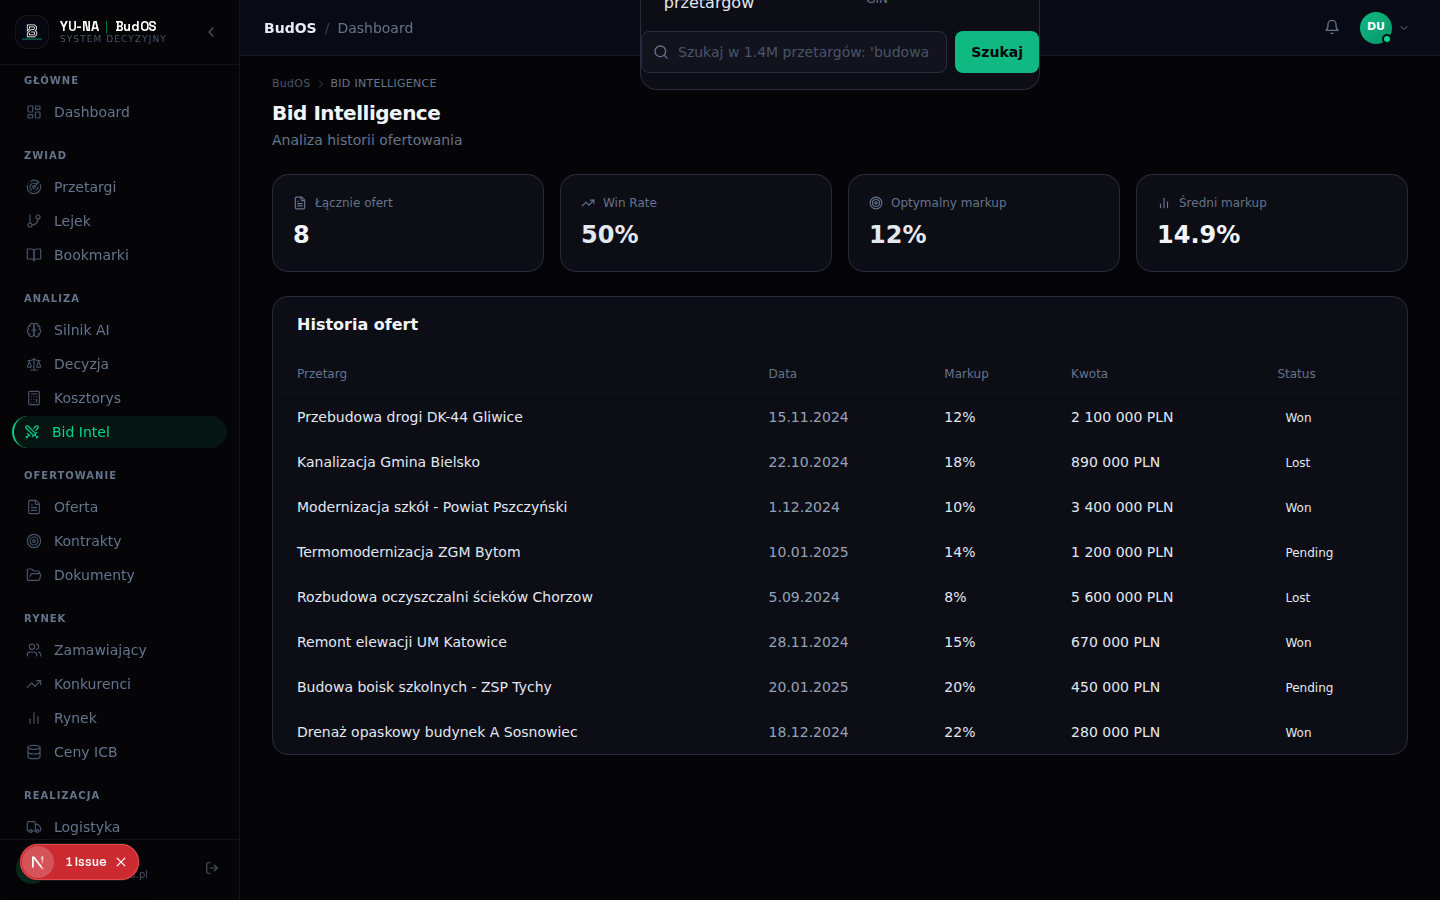
Task: Click the Markup column header
Action: pyautogui.click(x=966, y=374)
